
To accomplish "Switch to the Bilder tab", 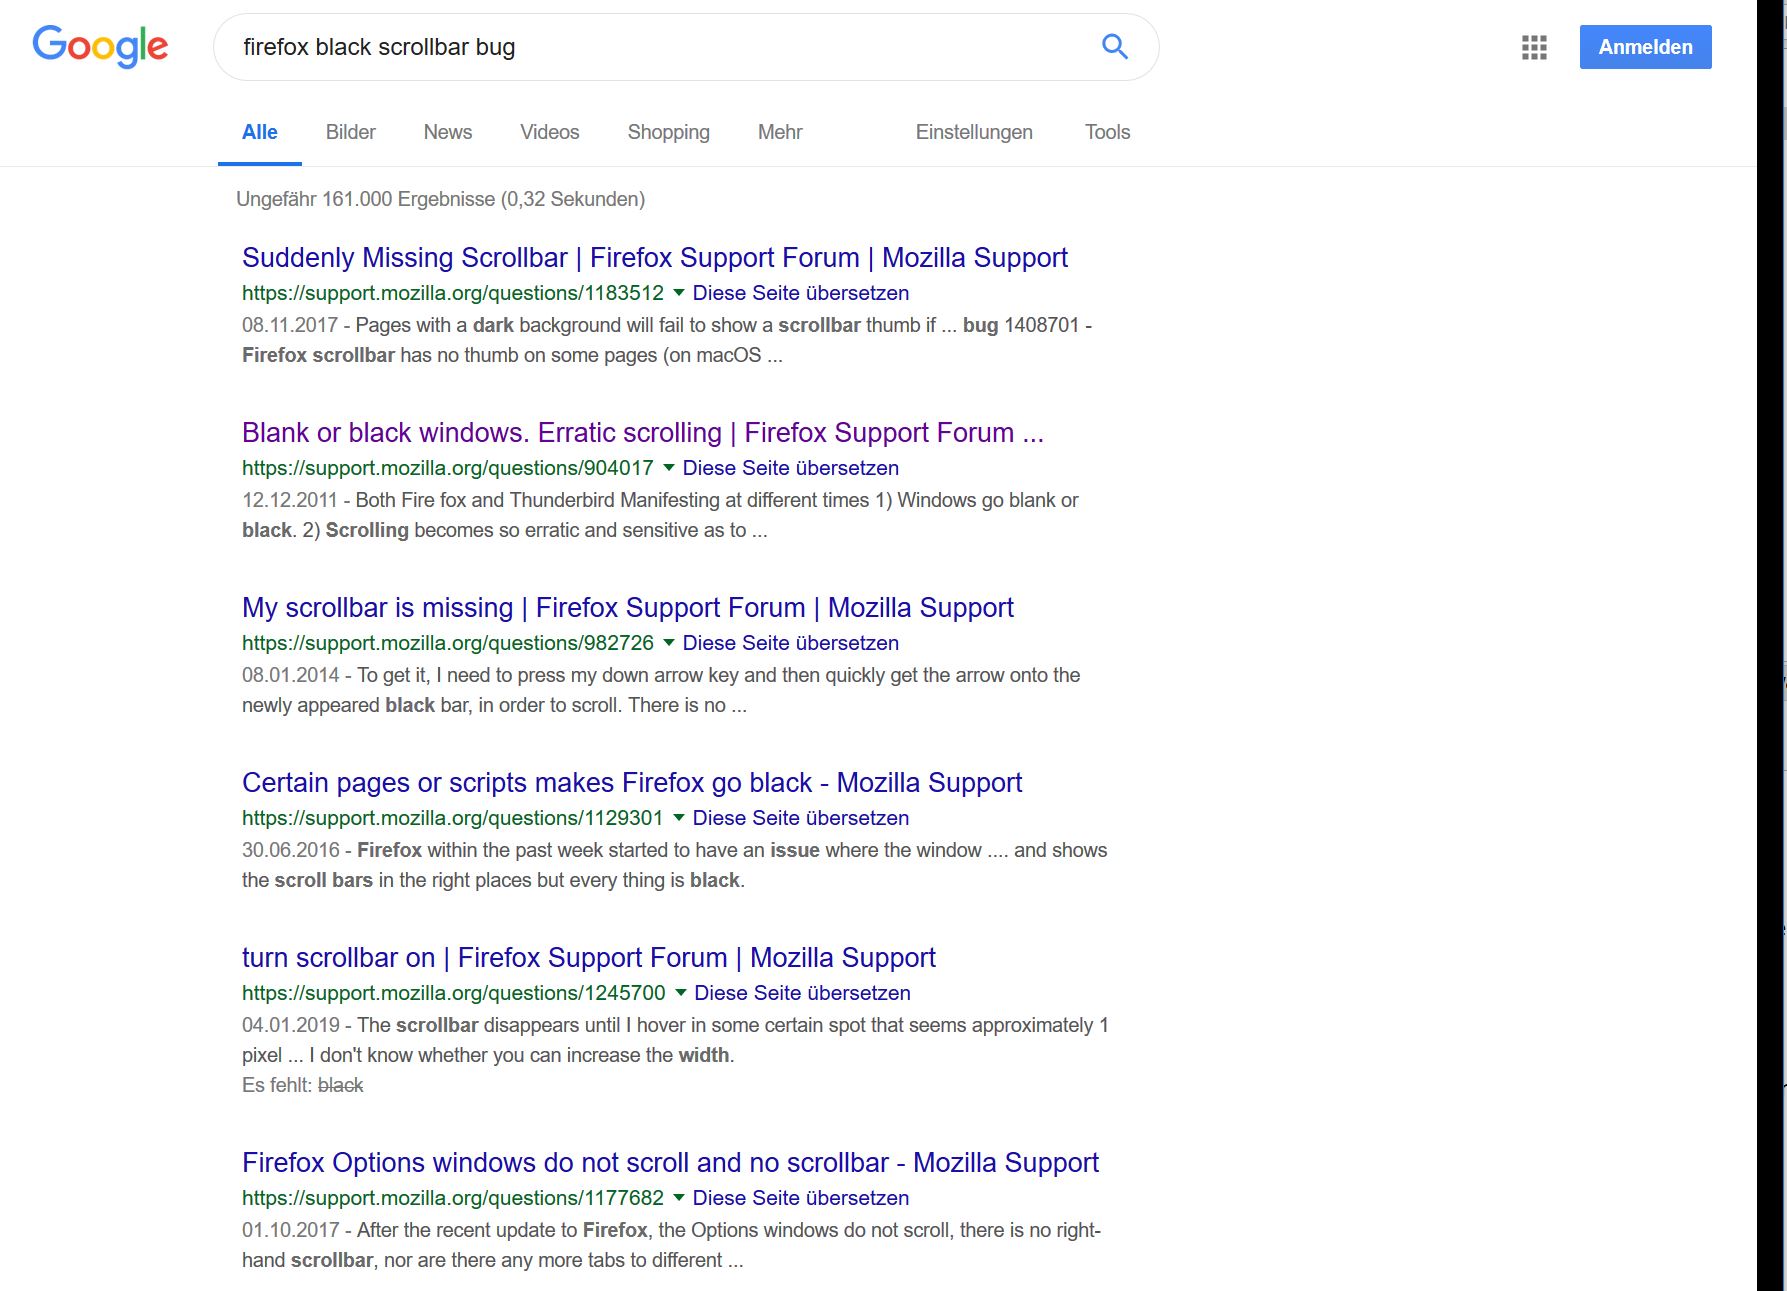I will [350, 132].
